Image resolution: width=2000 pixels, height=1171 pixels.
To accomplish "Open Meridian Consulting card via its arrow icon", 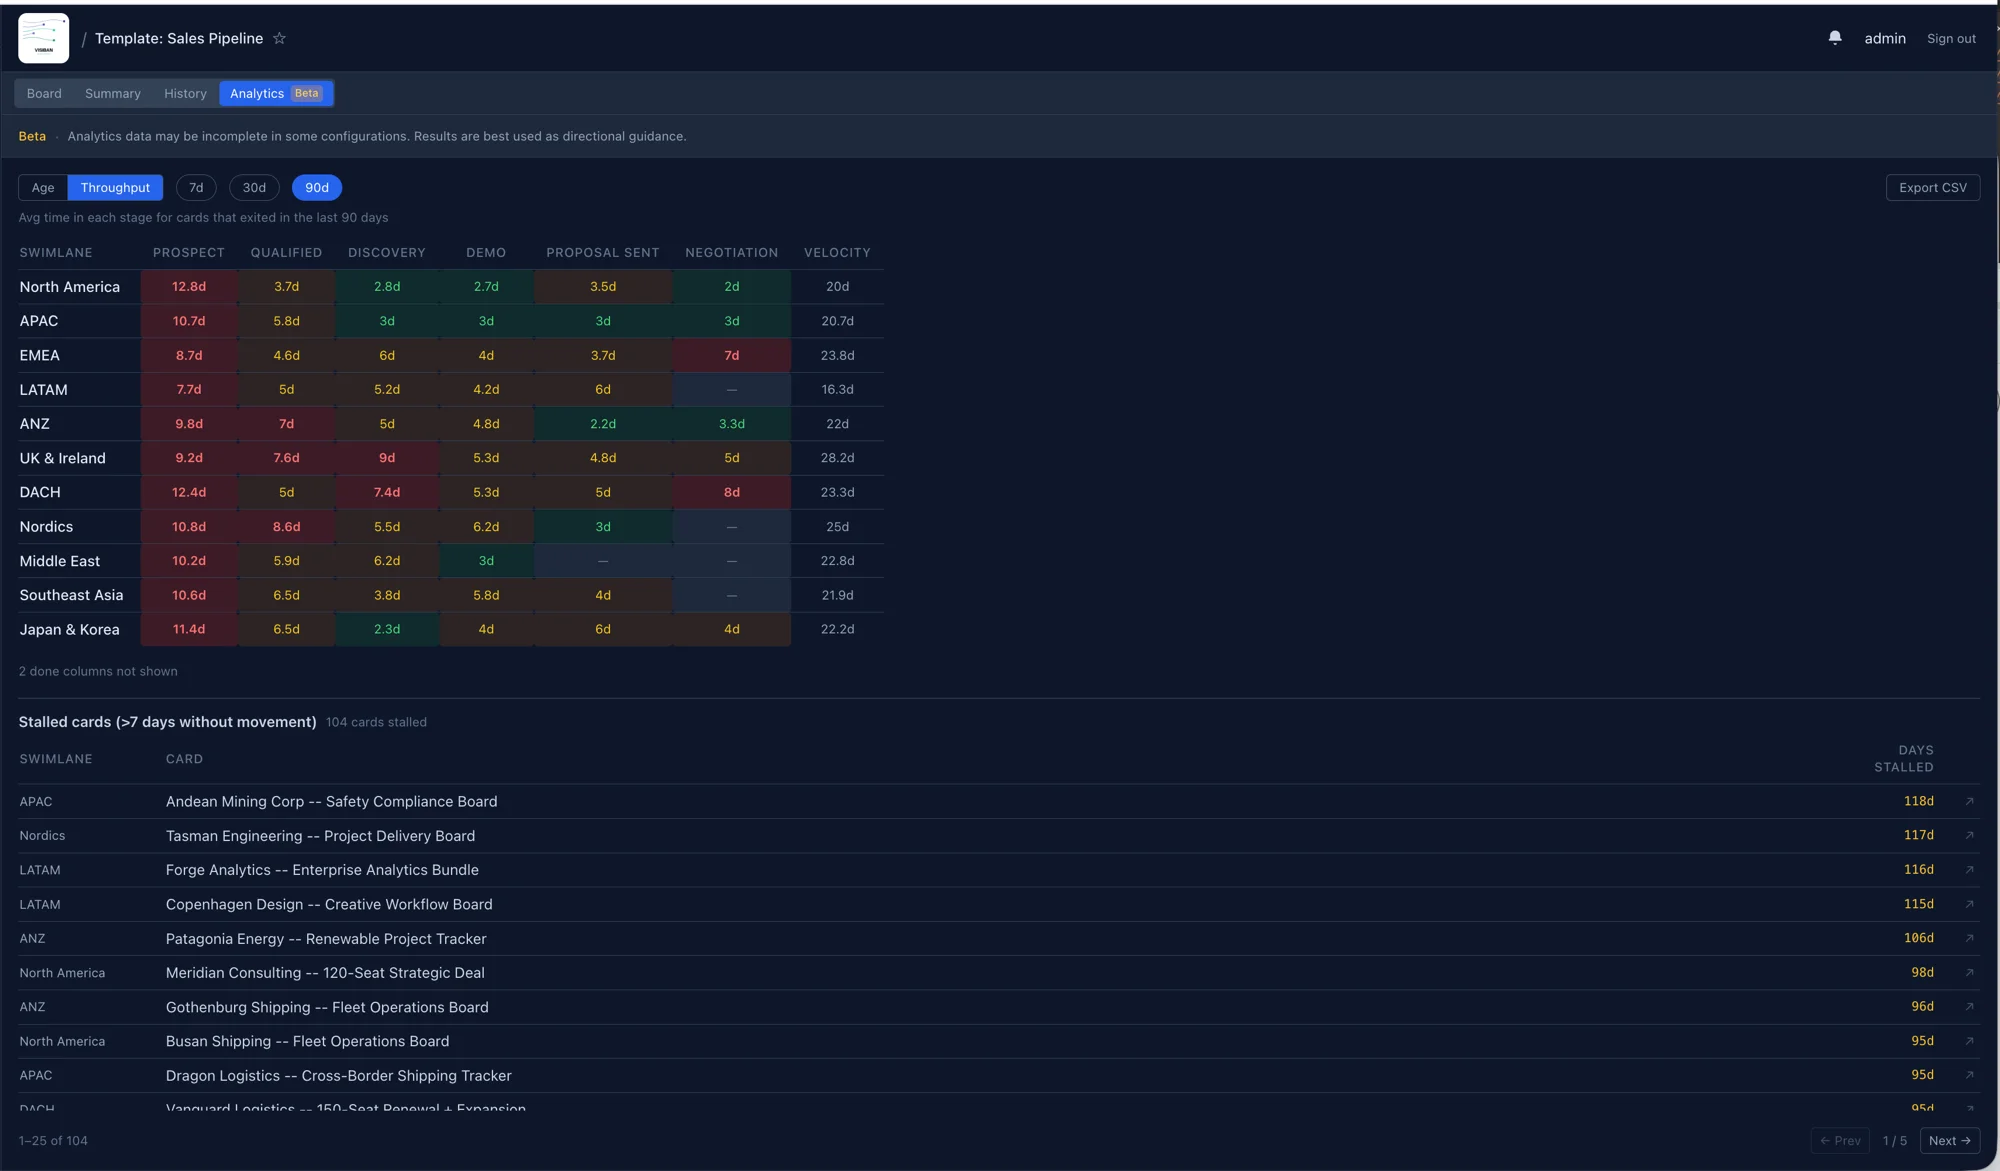I will point(1969,972).
